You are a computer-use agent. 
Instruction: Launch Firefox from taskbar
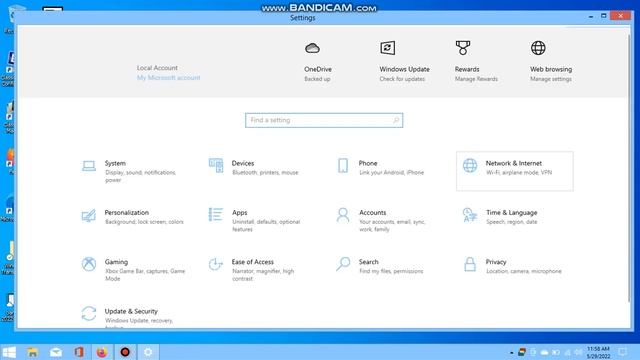(102, 352)
